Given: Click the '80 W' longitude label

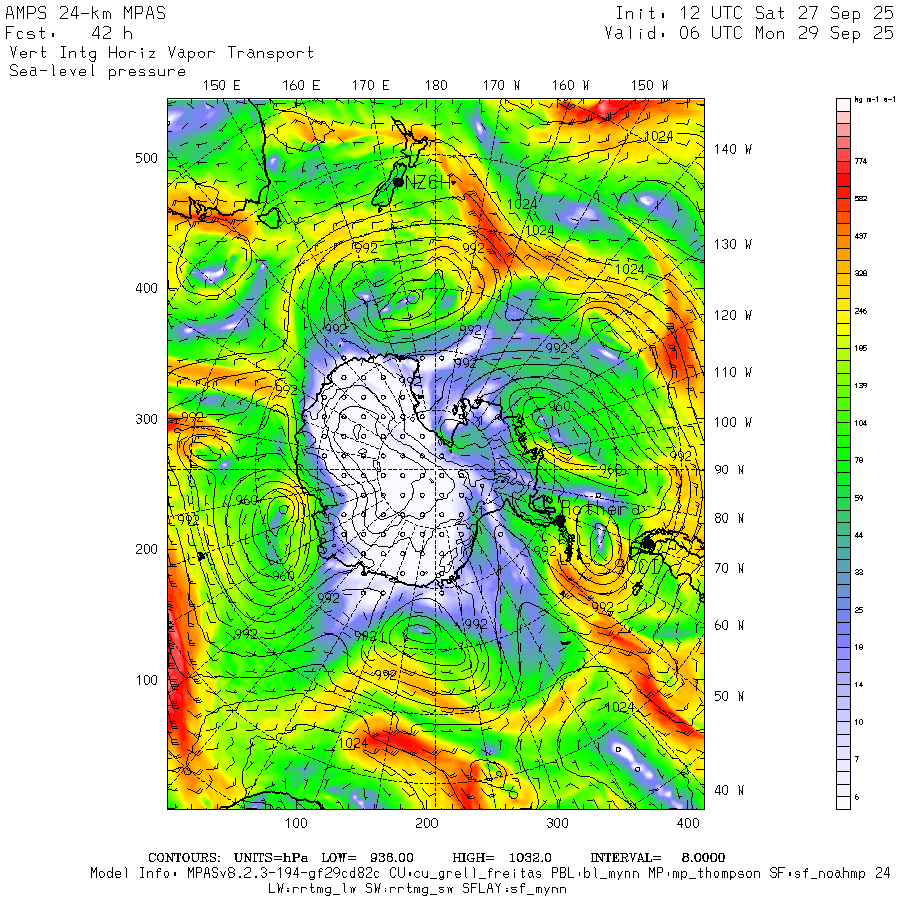Looking at the screenshot, I should pyautogui.click(x=729, y=518).
